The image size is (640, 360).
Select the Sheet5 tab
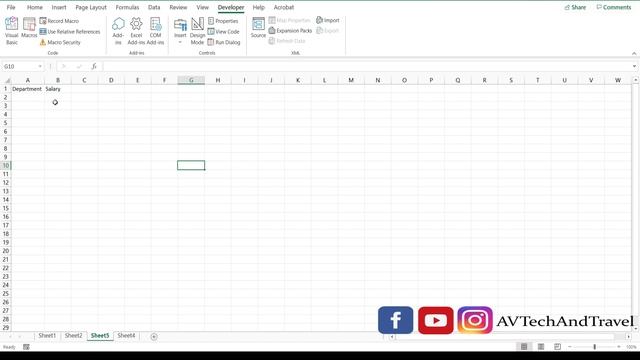(100, 336)
